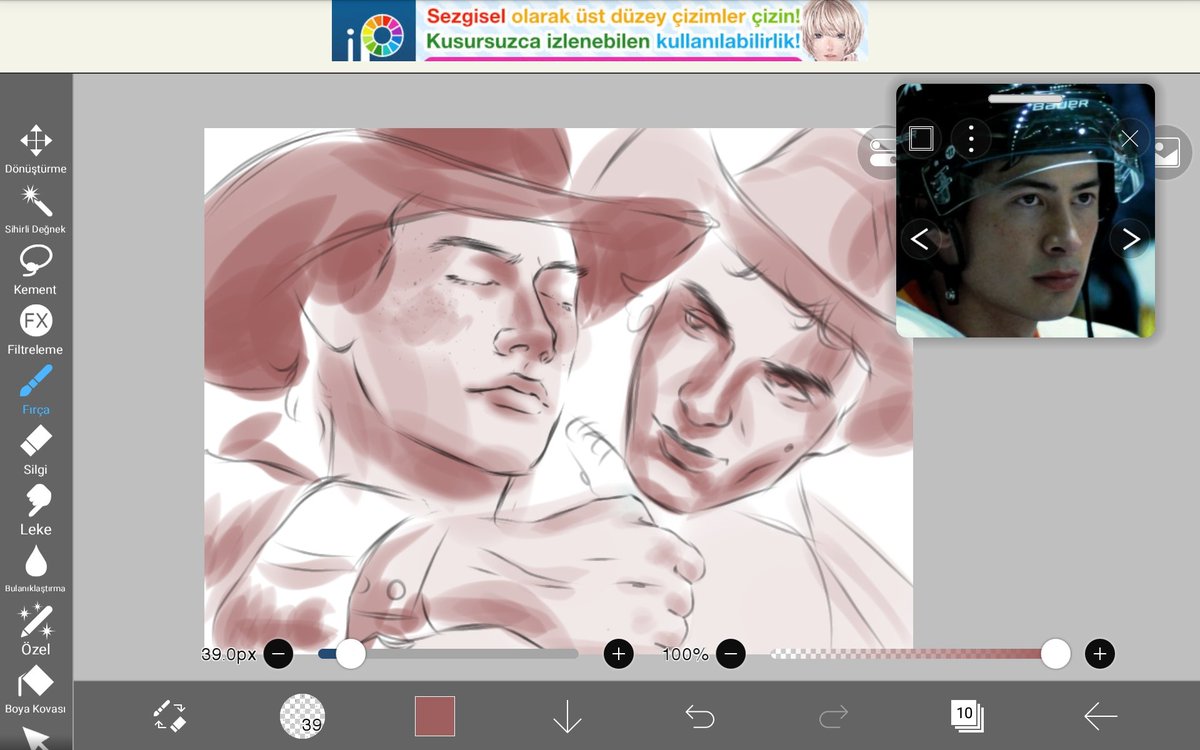This screenshot has height=750, width=1200.
Task: Open the ibisPaint advertisement banner
Action: pyautogui.click(x=600, y=31)
